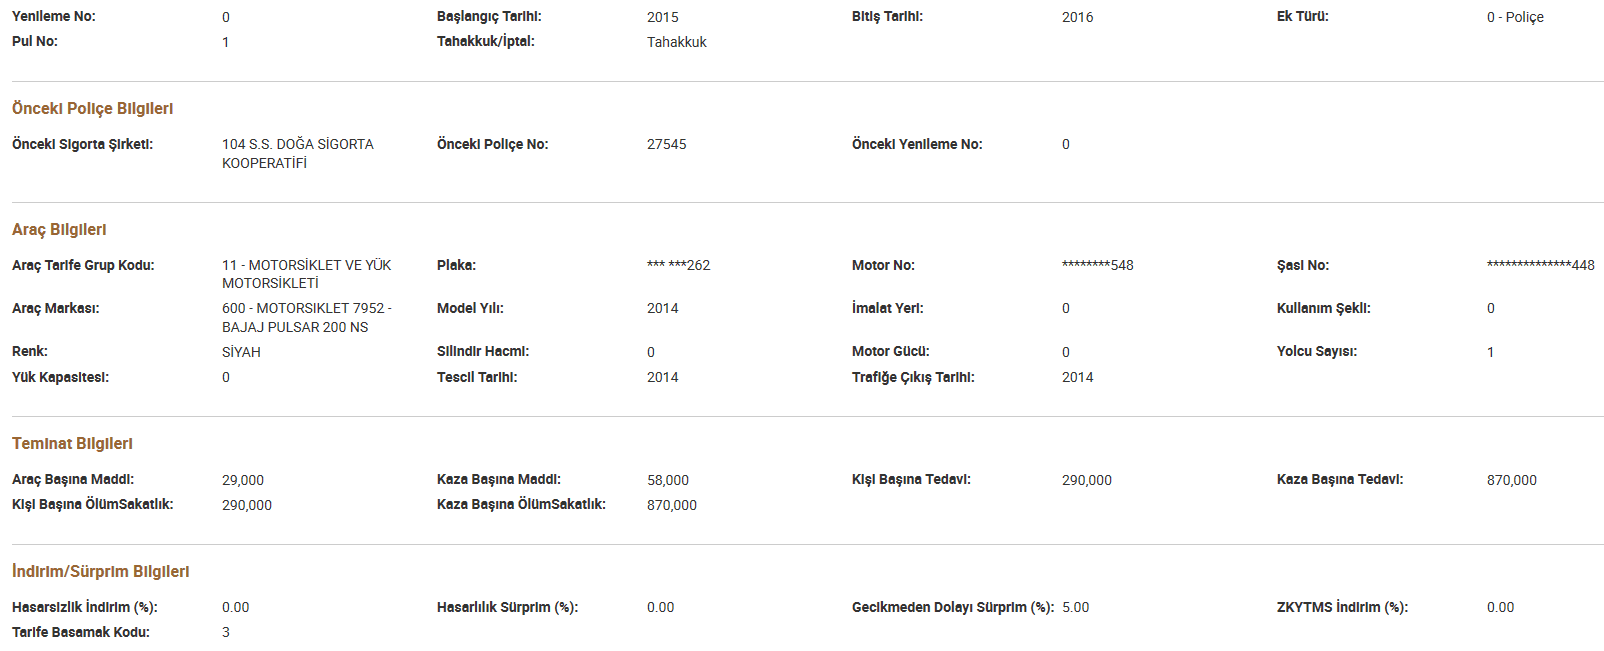Select the Kaza Başına Maddi amount 58,000

[667, 480]
